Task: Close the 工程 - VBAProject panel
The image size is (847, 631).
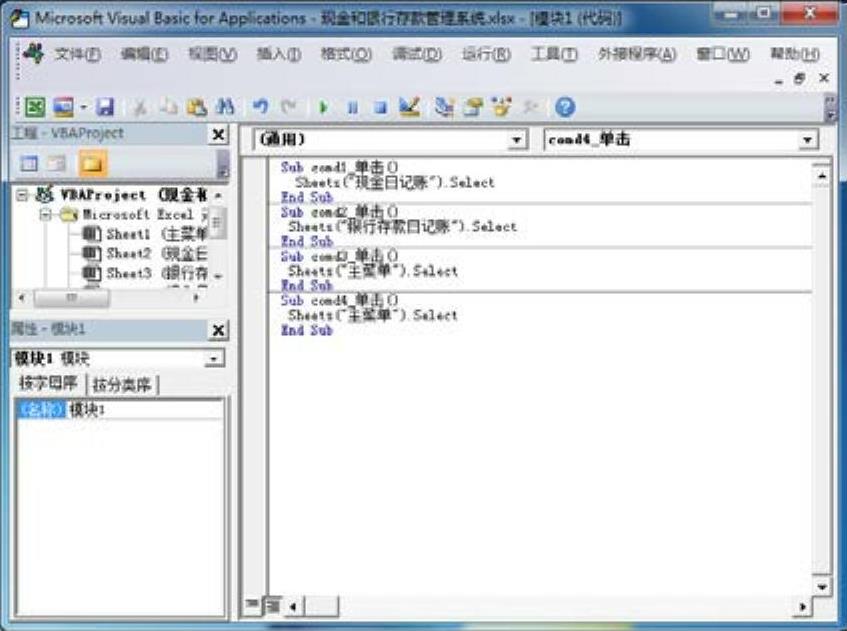Action: click(218, 134)
